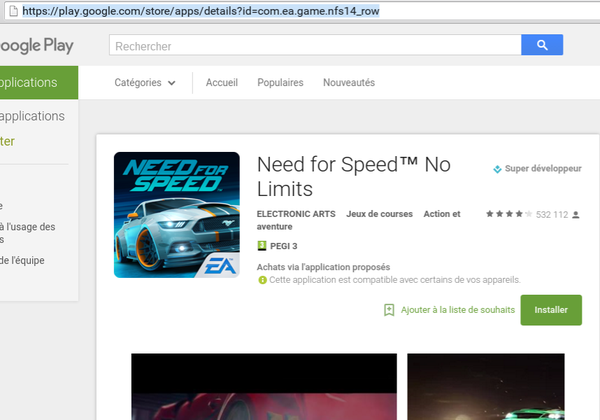Open the sidebar applications link
Image resolution: width=600 pixels, height=420 pixels.
32,116
